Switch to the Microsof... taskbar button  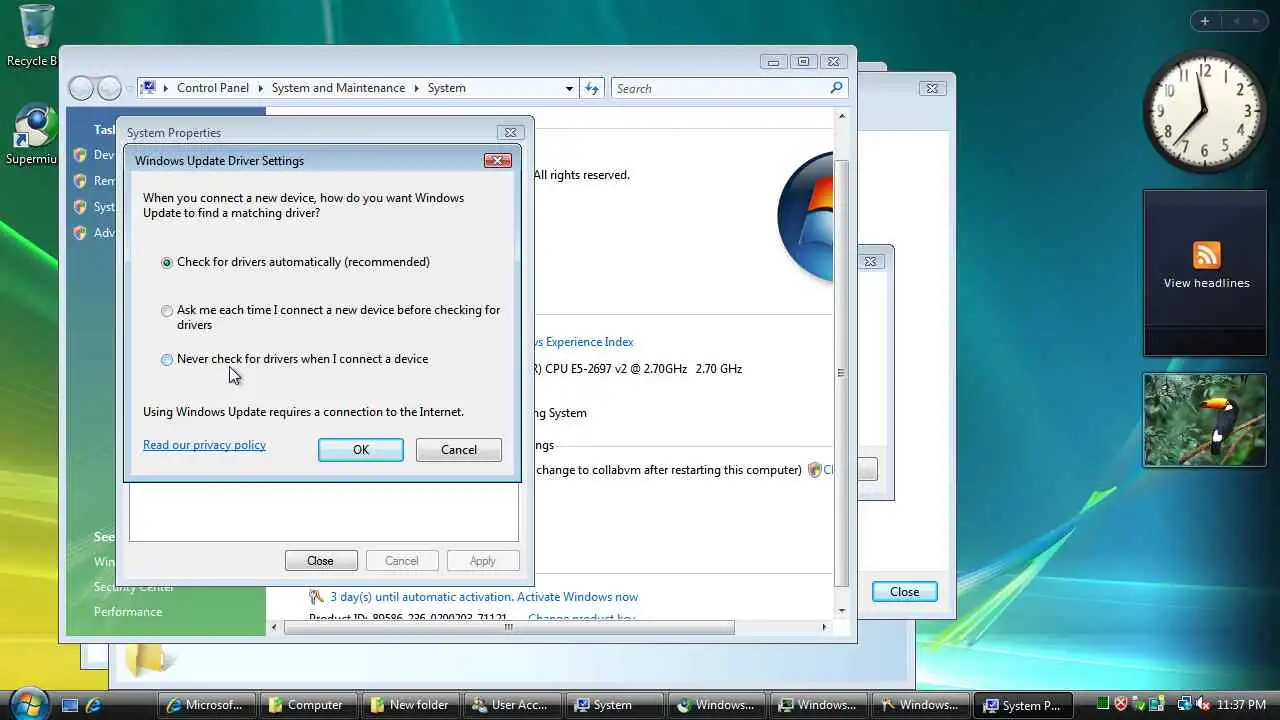(x=205, y=705)
